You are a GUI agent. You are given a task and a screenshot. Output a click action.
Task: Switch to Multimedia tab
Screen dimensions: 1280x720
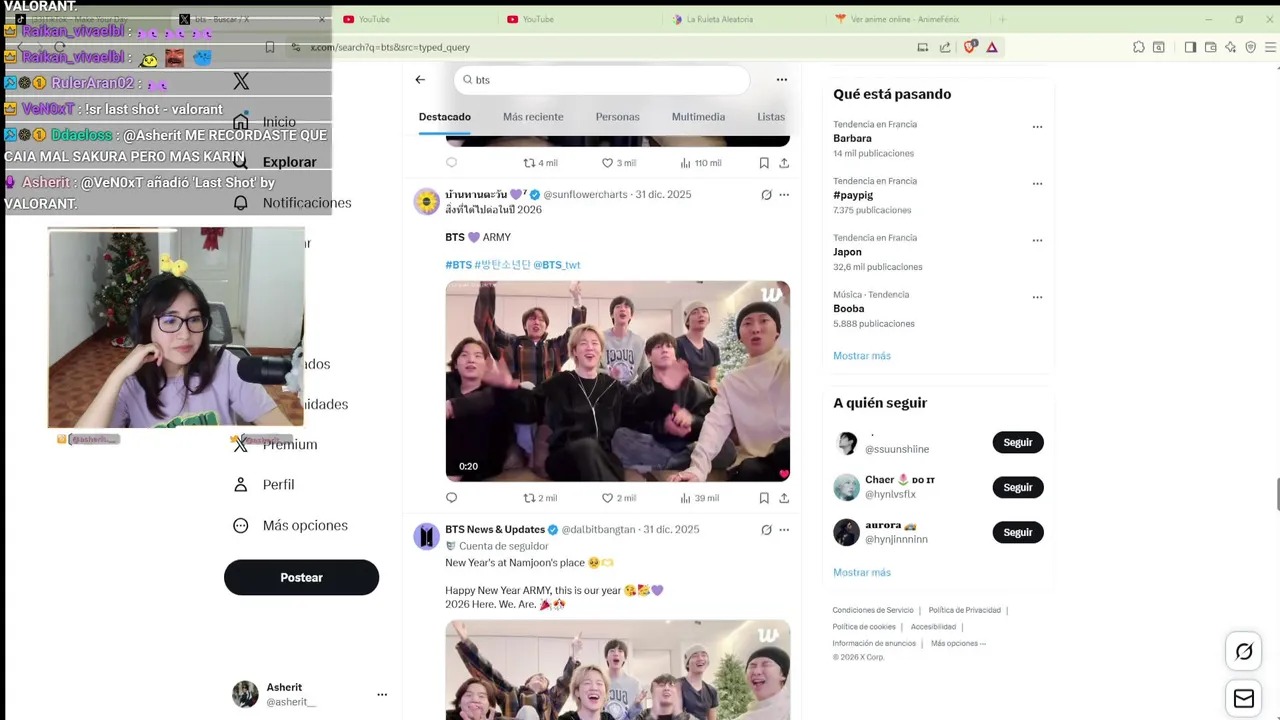point(698,117)
